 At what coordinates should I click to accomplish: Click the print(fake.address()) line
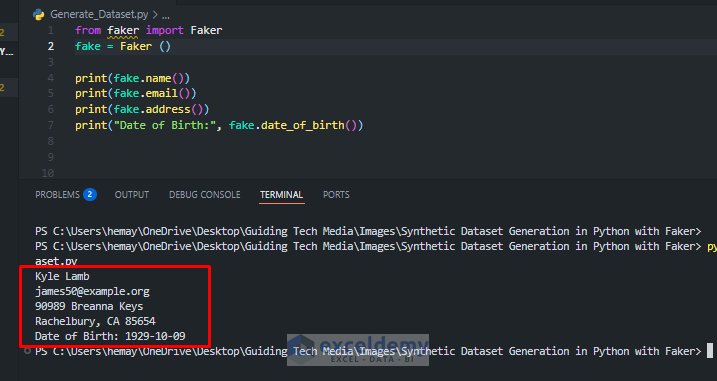coord(142,109)
